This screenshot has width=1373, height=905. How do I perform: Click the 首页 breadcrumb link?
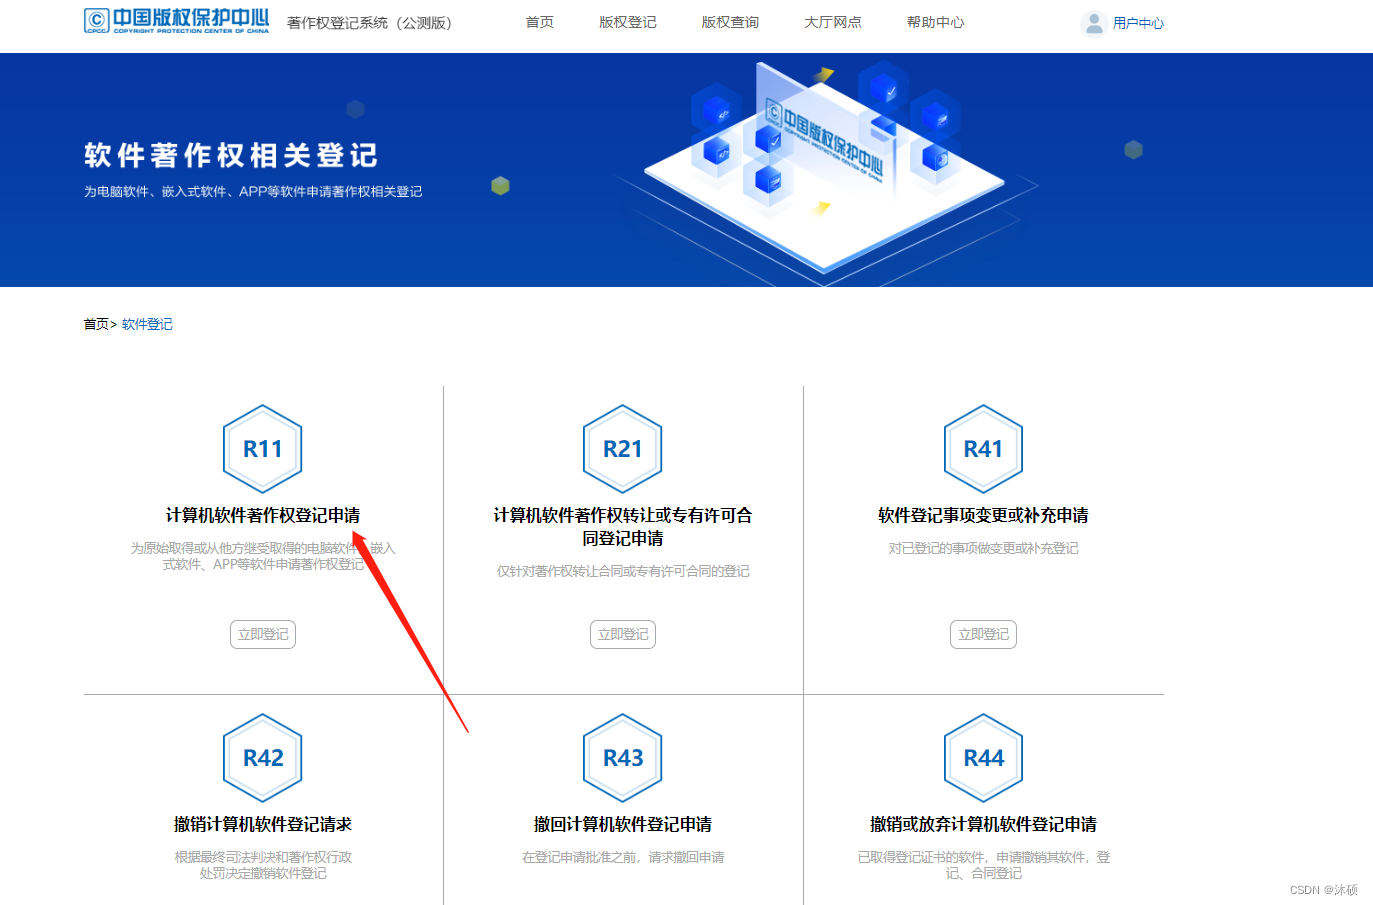(95, 323)
